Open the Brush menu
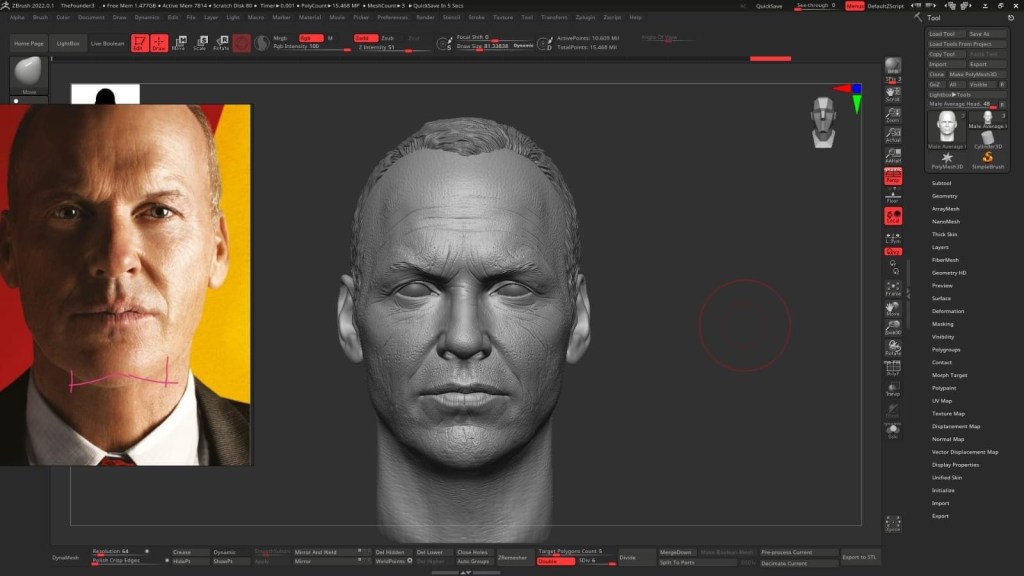This screenshot has width=1024, height=576. point(40,17)
